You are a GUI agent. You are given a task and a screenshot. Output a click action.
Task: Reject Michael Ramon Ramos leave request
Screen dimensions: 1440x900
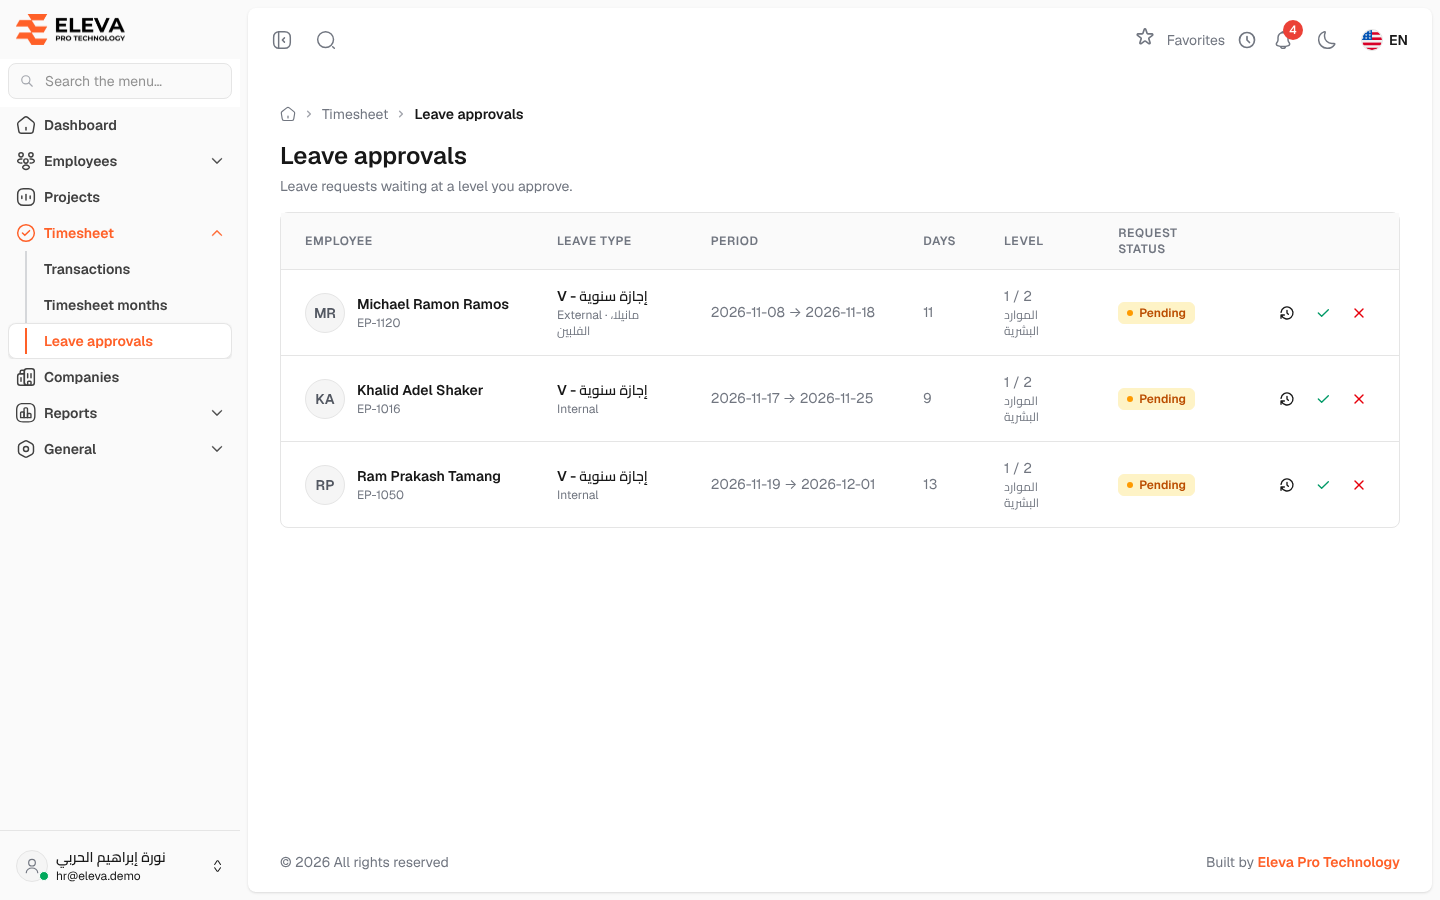(x=1359, y=313)
